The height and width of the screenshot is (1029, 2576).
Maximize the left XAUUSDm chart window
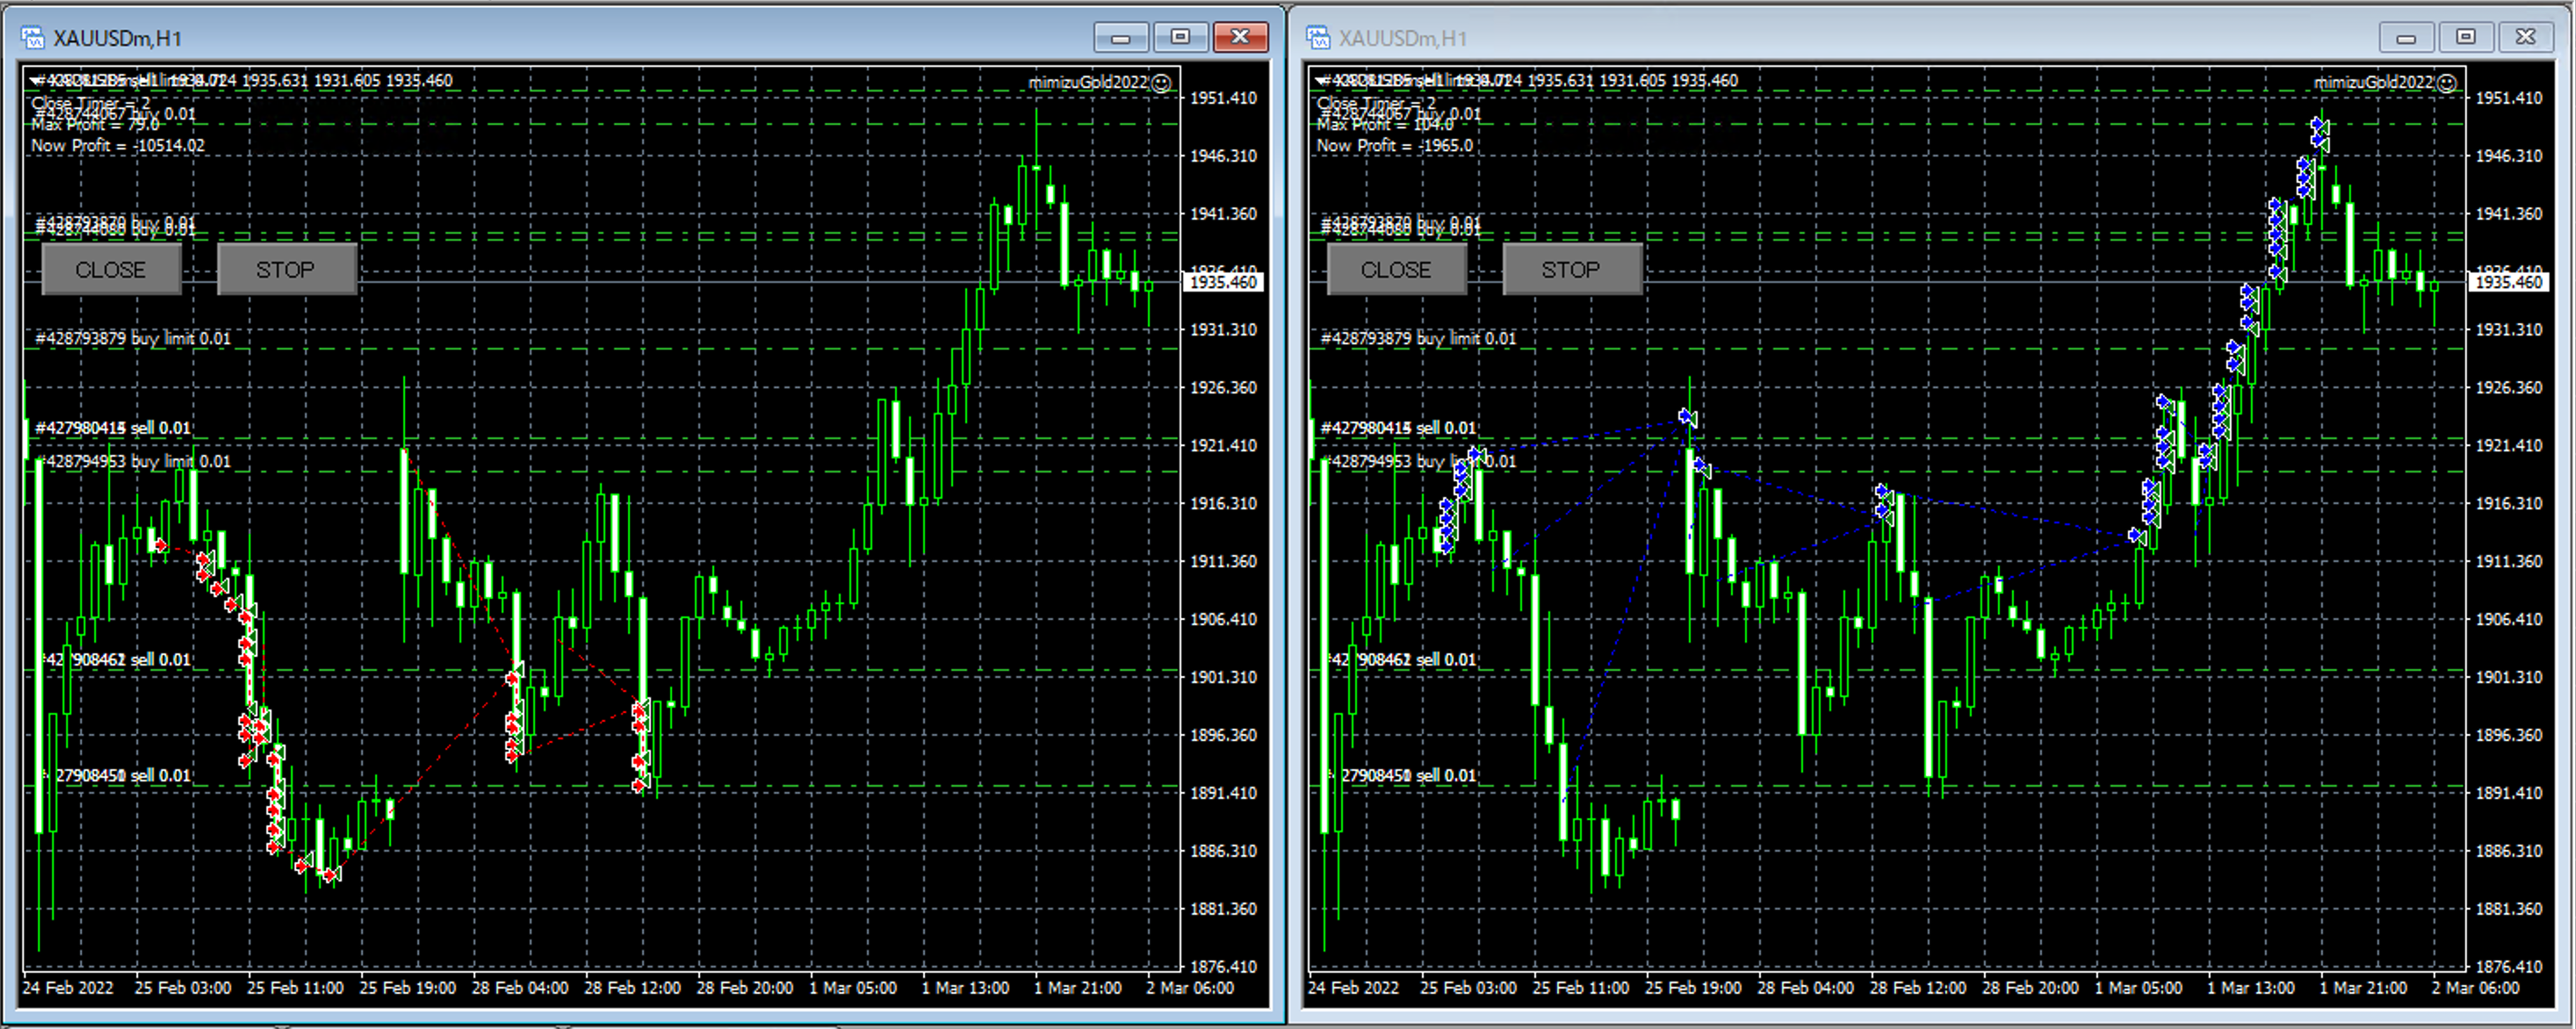click(x=1180, y=37)
